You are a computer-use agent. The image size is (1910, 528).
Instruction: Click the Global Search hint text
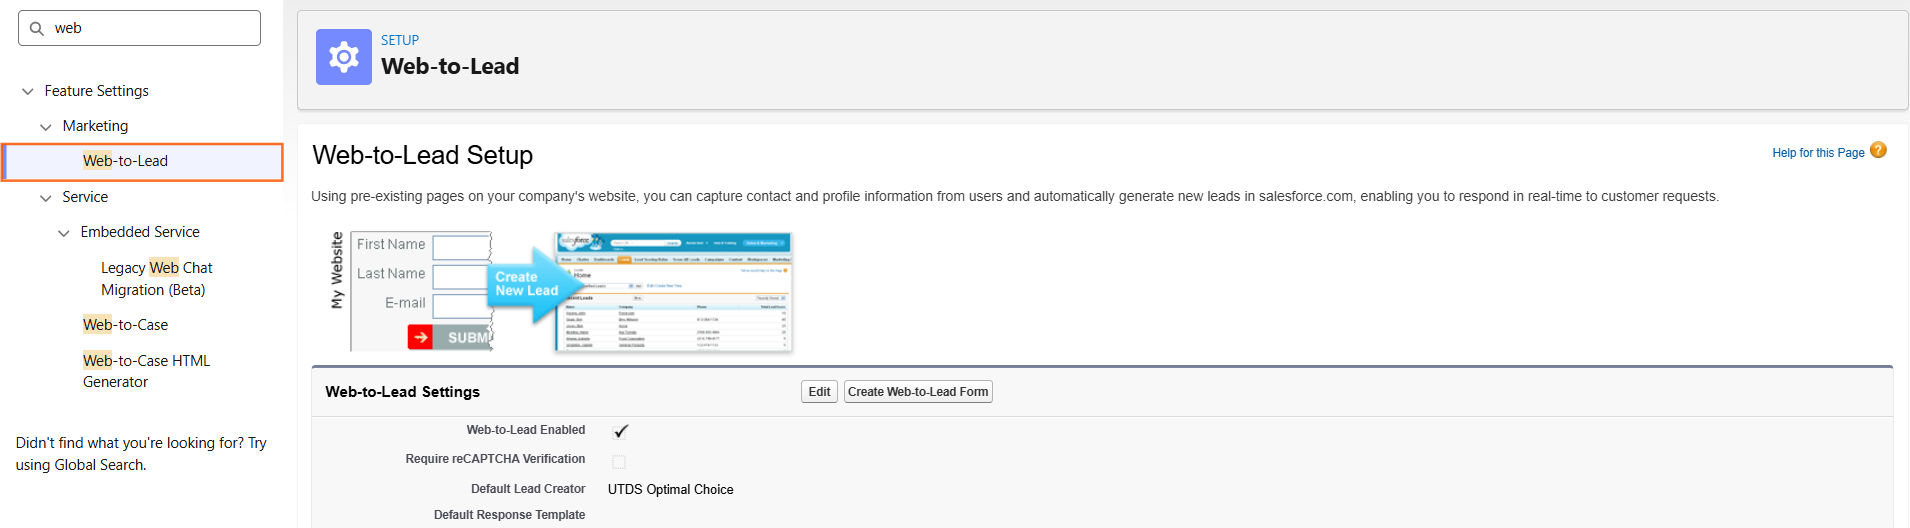point(141,454)
